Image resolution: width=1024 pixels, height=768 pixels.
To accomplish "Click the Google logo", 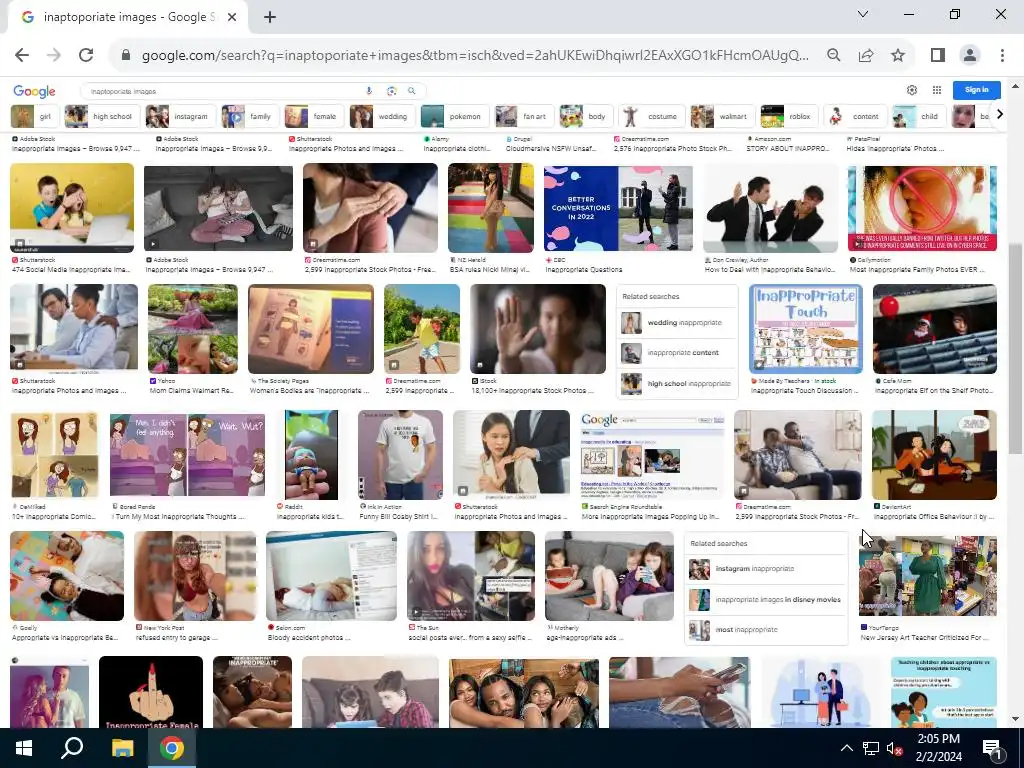I will click(34, 91).
